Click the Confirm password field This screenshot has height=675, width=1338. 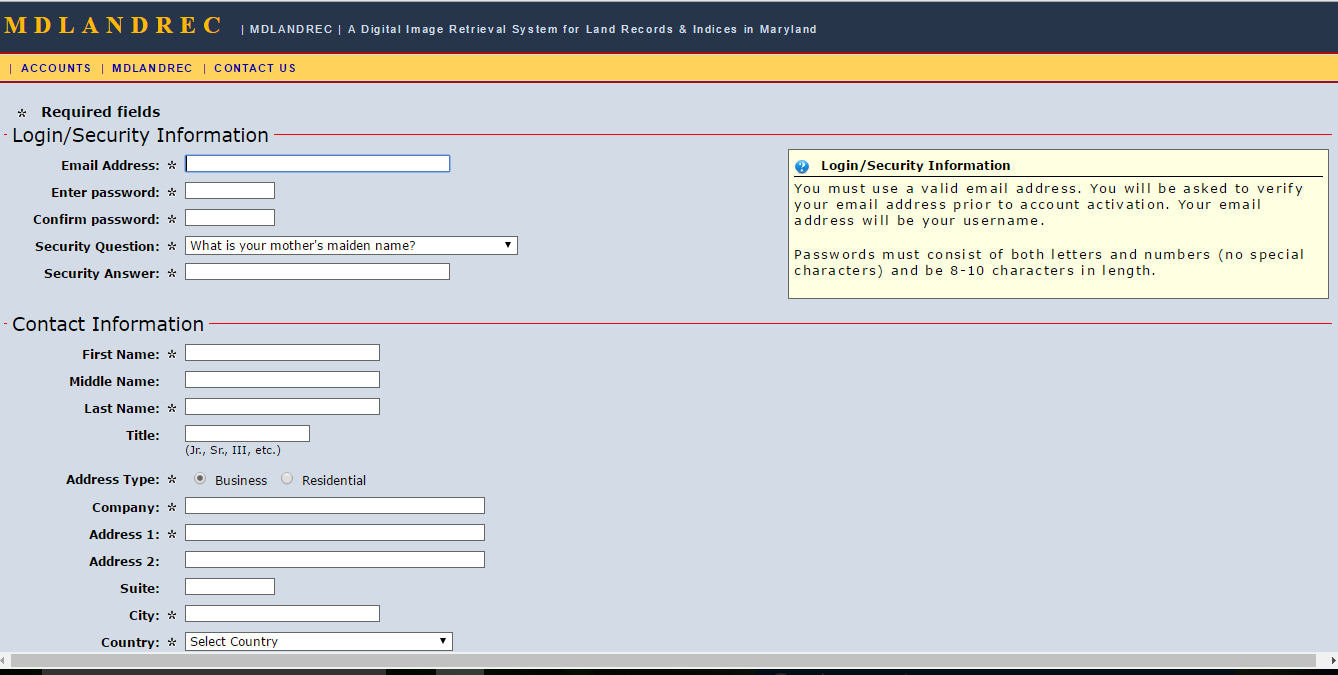(229, 217)
